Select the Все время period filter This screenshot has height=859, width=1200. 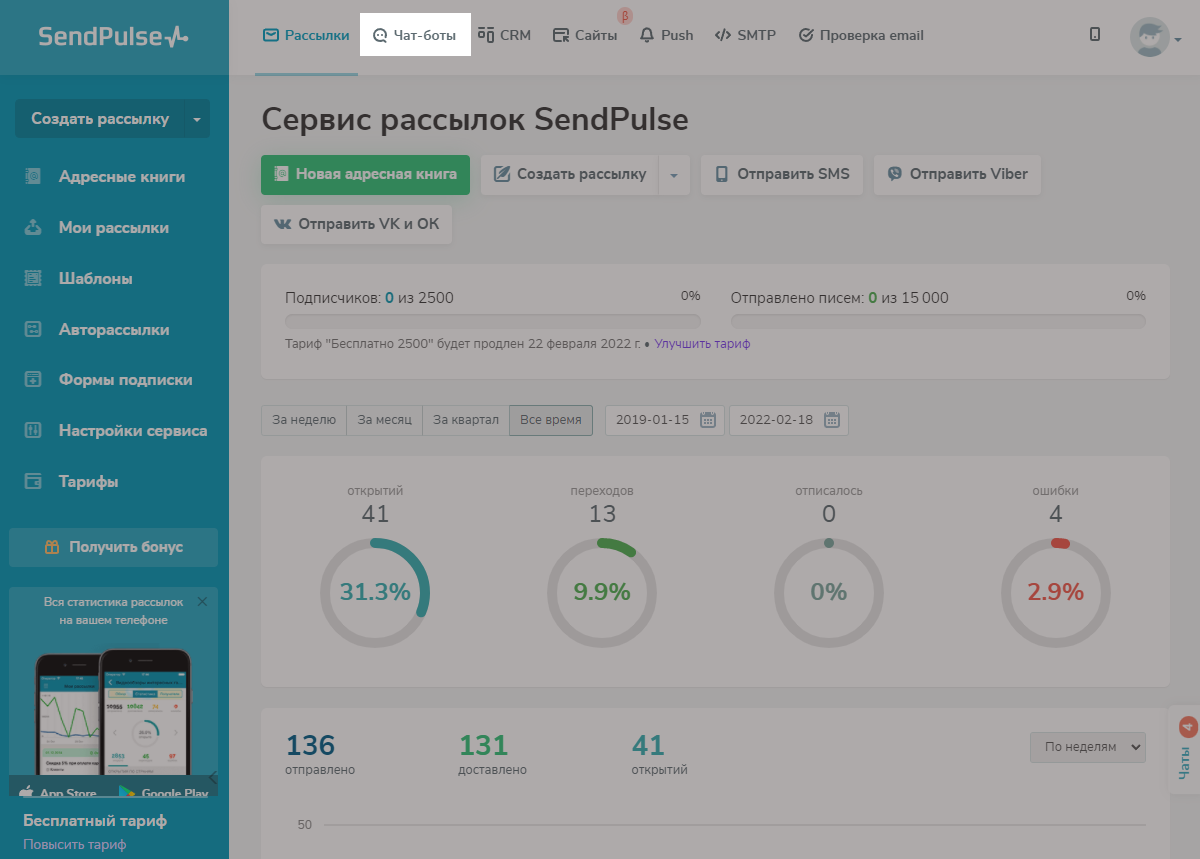click(551, 420)
